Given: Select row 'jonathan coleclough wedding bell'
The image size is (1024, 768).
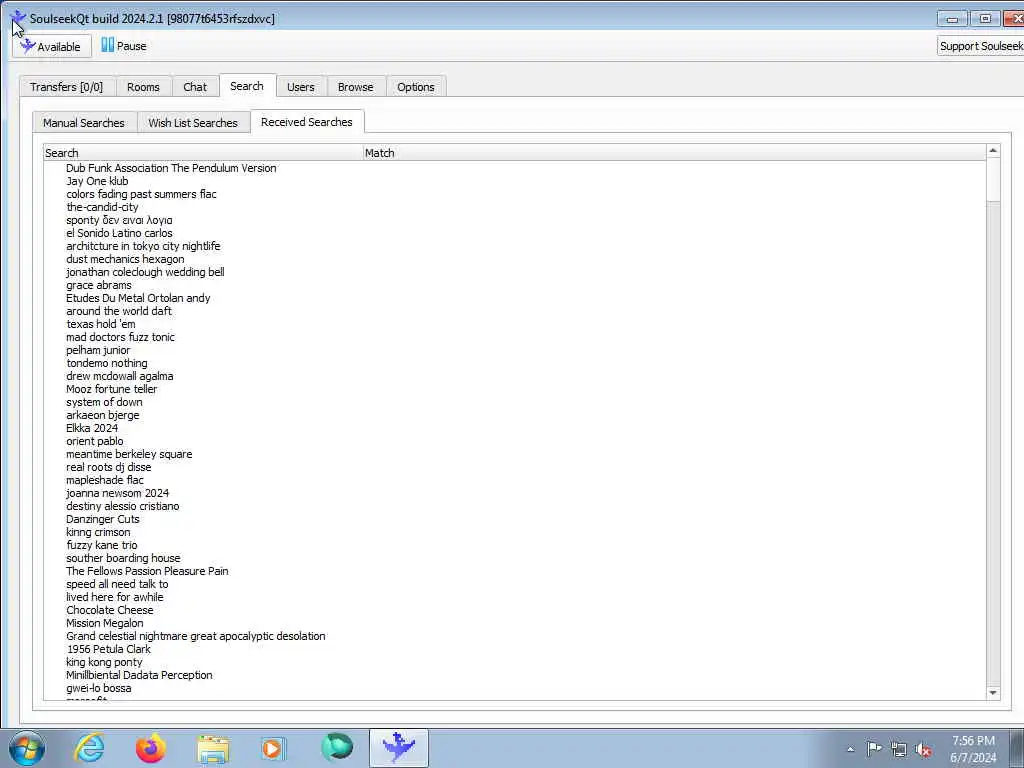Looking at the screenshot, I should (x=145, y=272).
